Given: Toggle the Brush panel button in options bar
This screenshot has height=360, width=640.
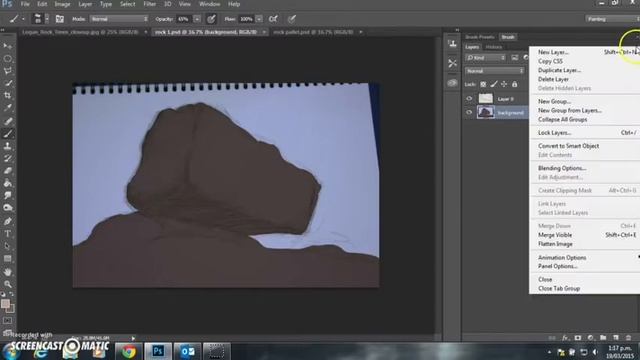Looking at the screenshot, I should pos(60,19).
